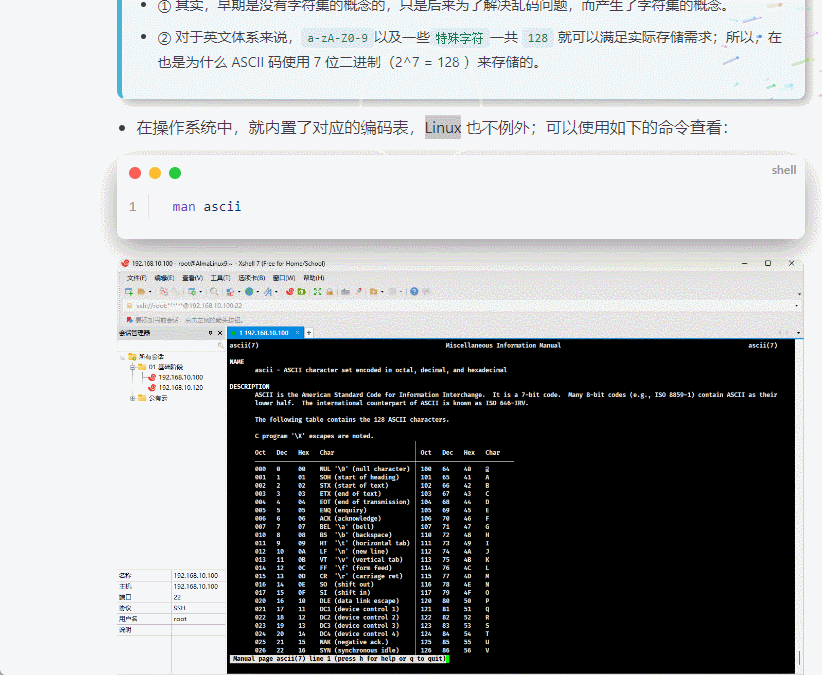Add a new tab with plus button
822x675 pixels.
pyautogui.click(x=309, y=332)
